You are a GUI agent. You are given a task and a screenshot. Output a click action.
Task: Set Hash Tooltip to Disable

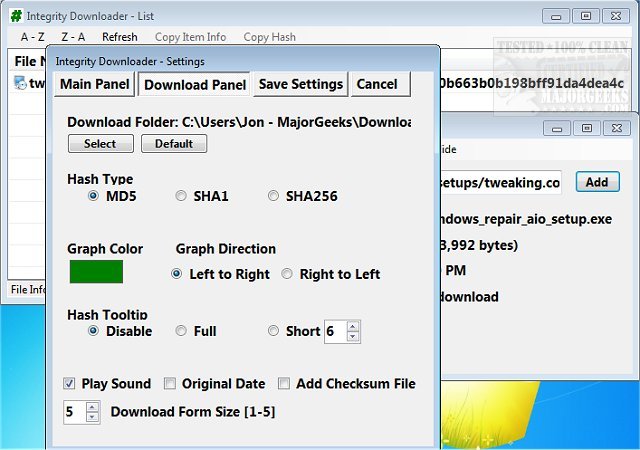coord(93,331)
